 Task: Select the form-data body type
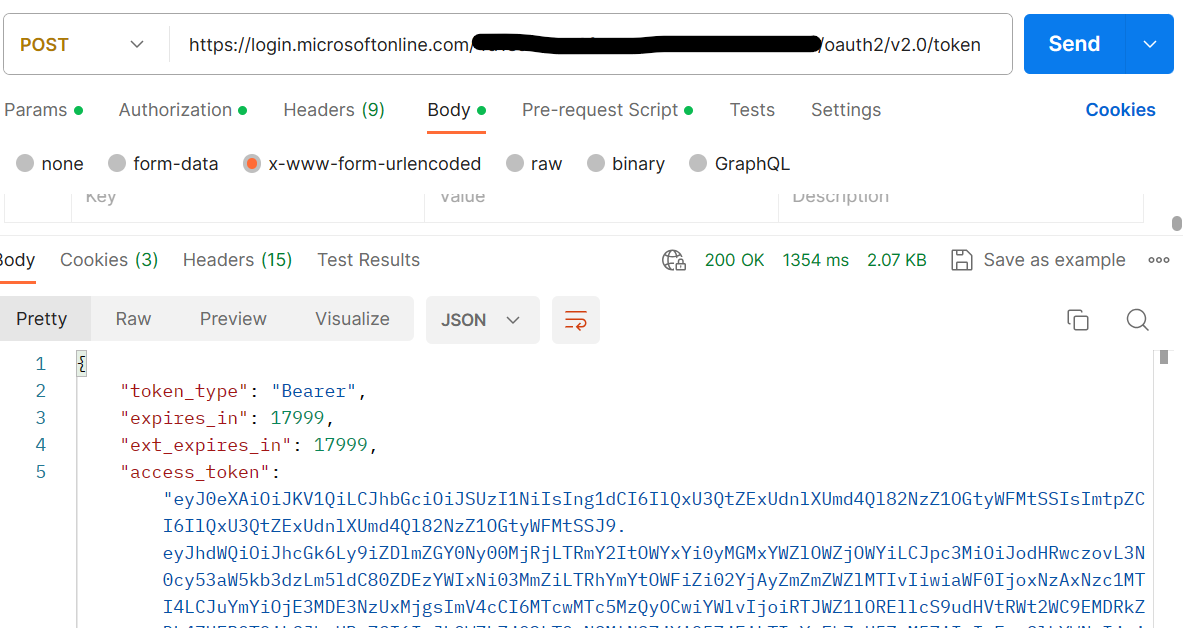point(163,163)
